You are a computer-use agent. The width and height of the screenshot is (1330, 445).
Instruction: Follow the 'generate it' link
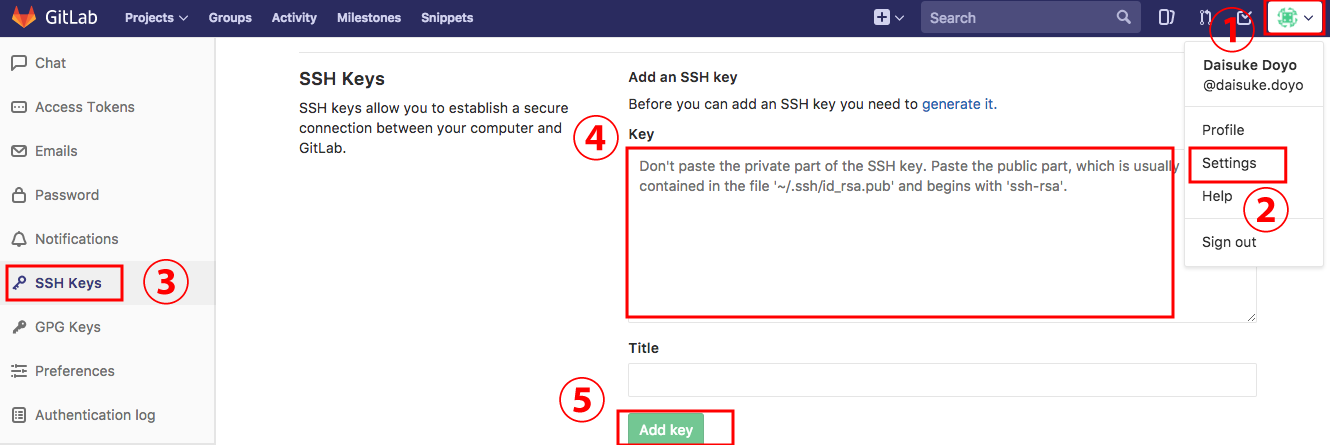point(958,104)
